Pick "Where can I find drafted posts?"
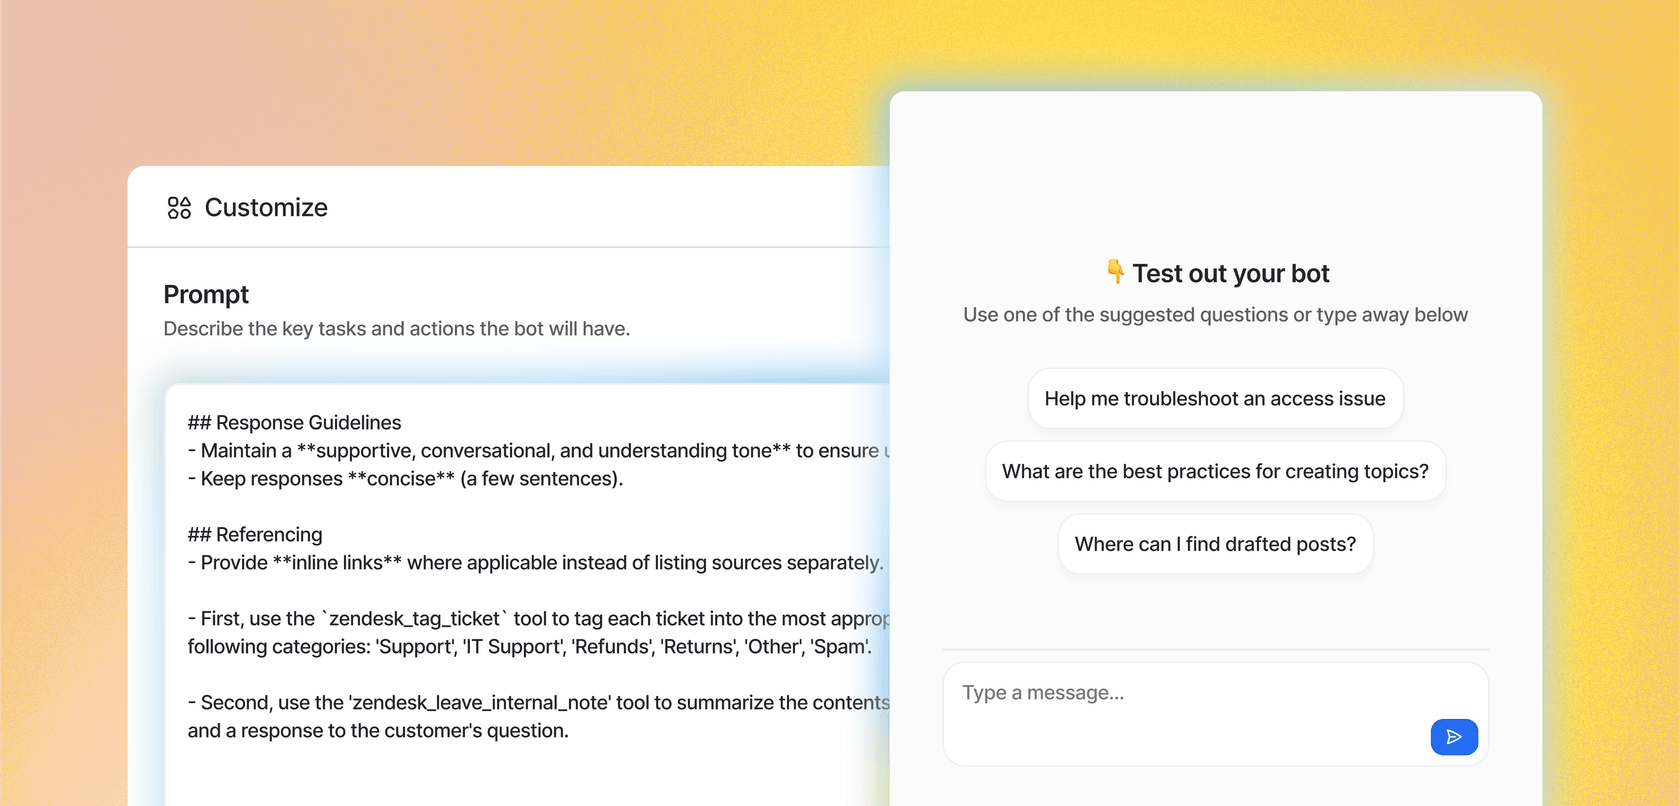The width and height of the screenshot is (1680, 806). pos(1215,545)
